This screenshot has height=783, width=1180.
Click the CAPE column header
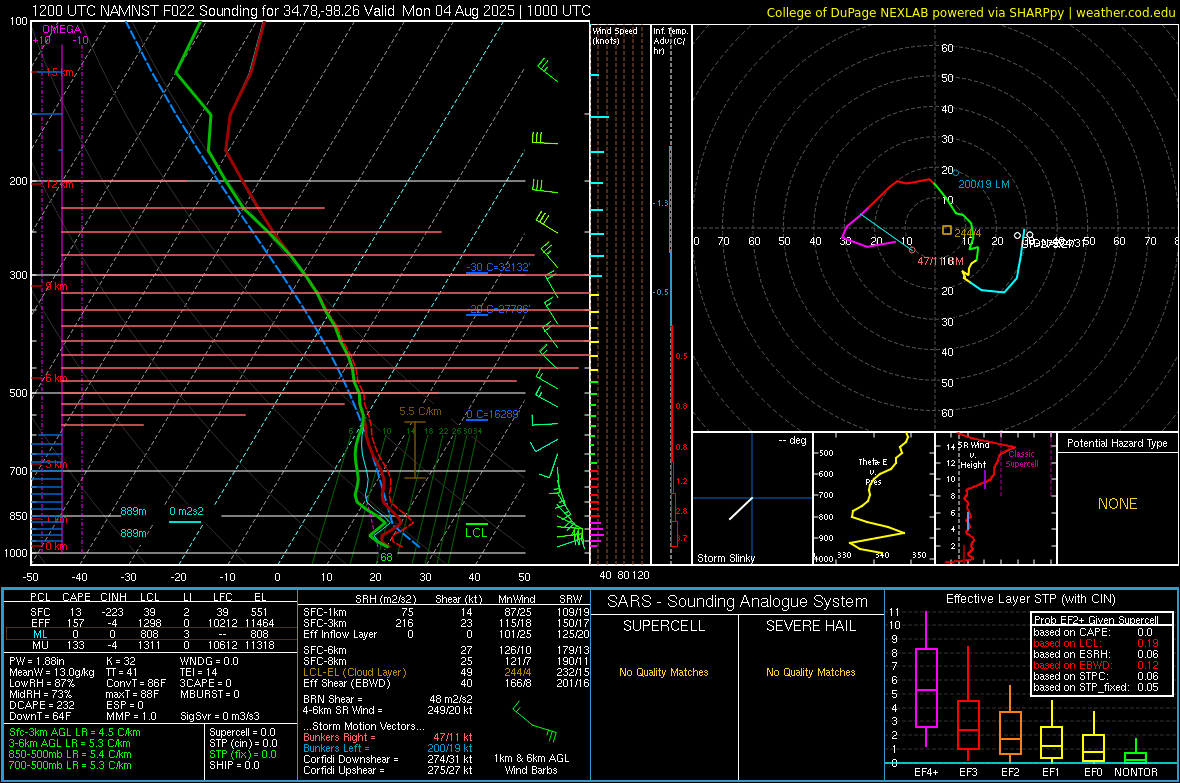76,597
